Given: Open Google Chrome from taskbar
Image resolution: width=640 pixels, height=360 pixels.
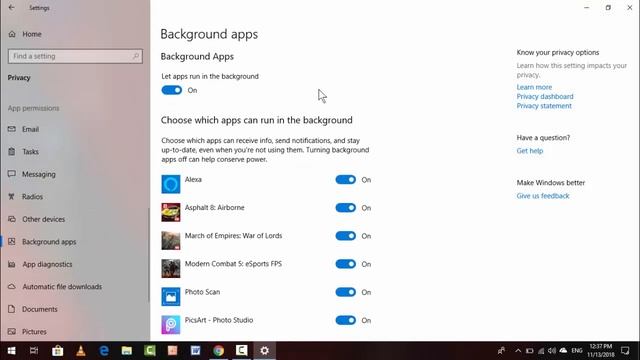Looking at the screenshot, I should (218, 351).
